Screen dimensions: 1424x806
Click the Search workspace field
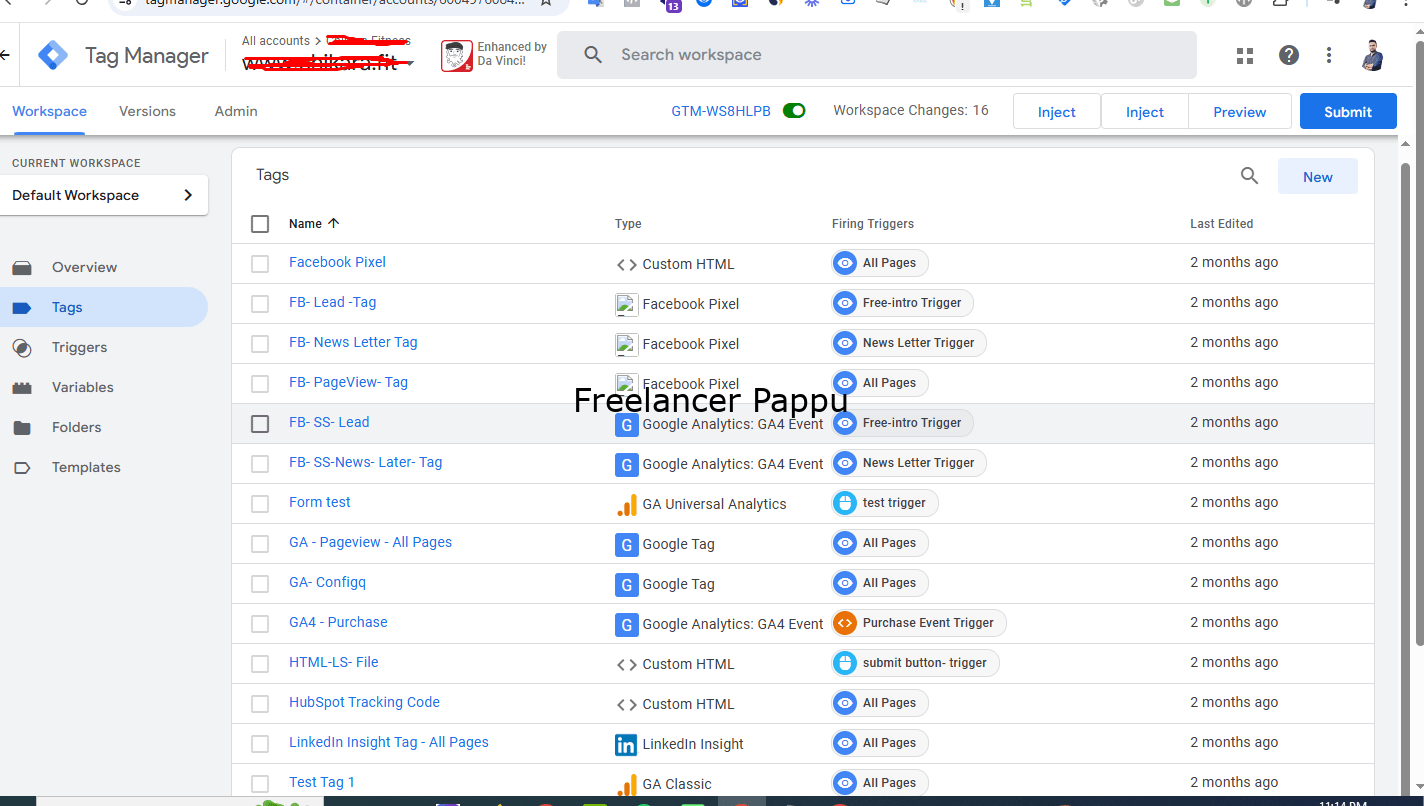coord(876,55)
